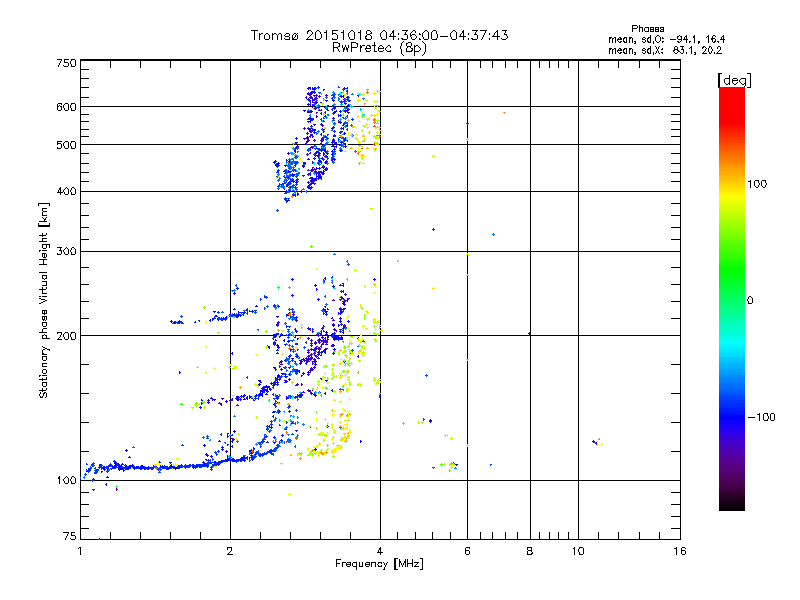Screen dimensions: 800x600
Task: Click y-axis tick label '75'
Action: pyautogui.click(x=70, y=536)
